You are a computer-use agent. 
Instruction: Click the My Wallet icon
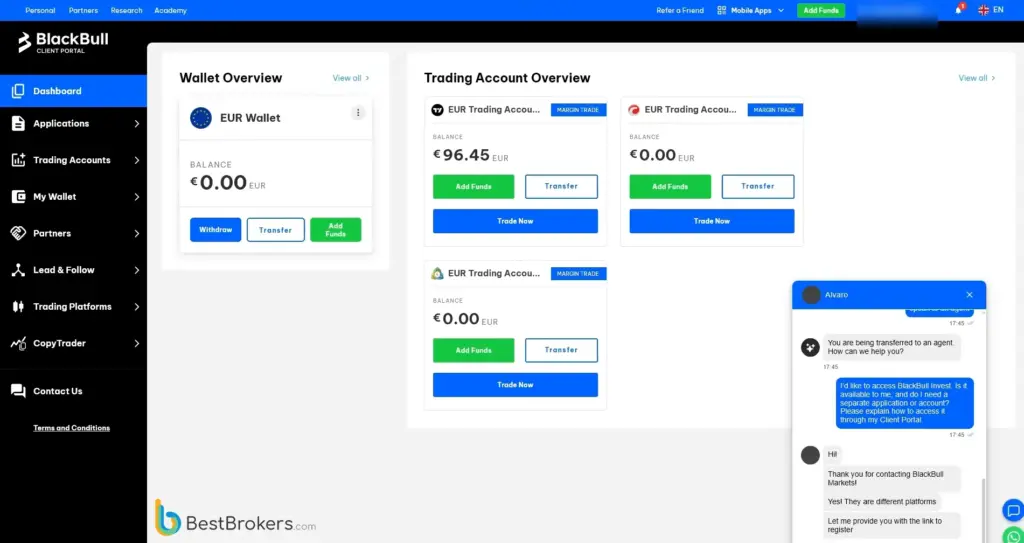pyautogui.click(x=18, y=197)
